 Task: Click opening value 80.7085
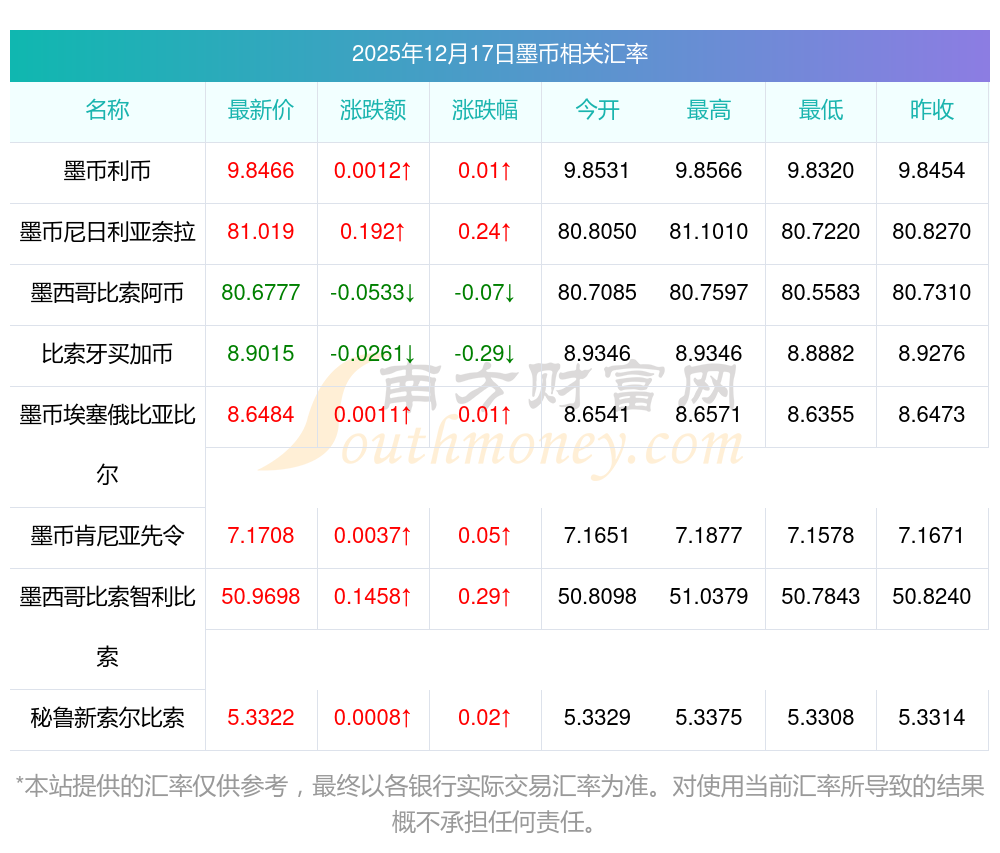pyautogui.click(x=597, y=293)
